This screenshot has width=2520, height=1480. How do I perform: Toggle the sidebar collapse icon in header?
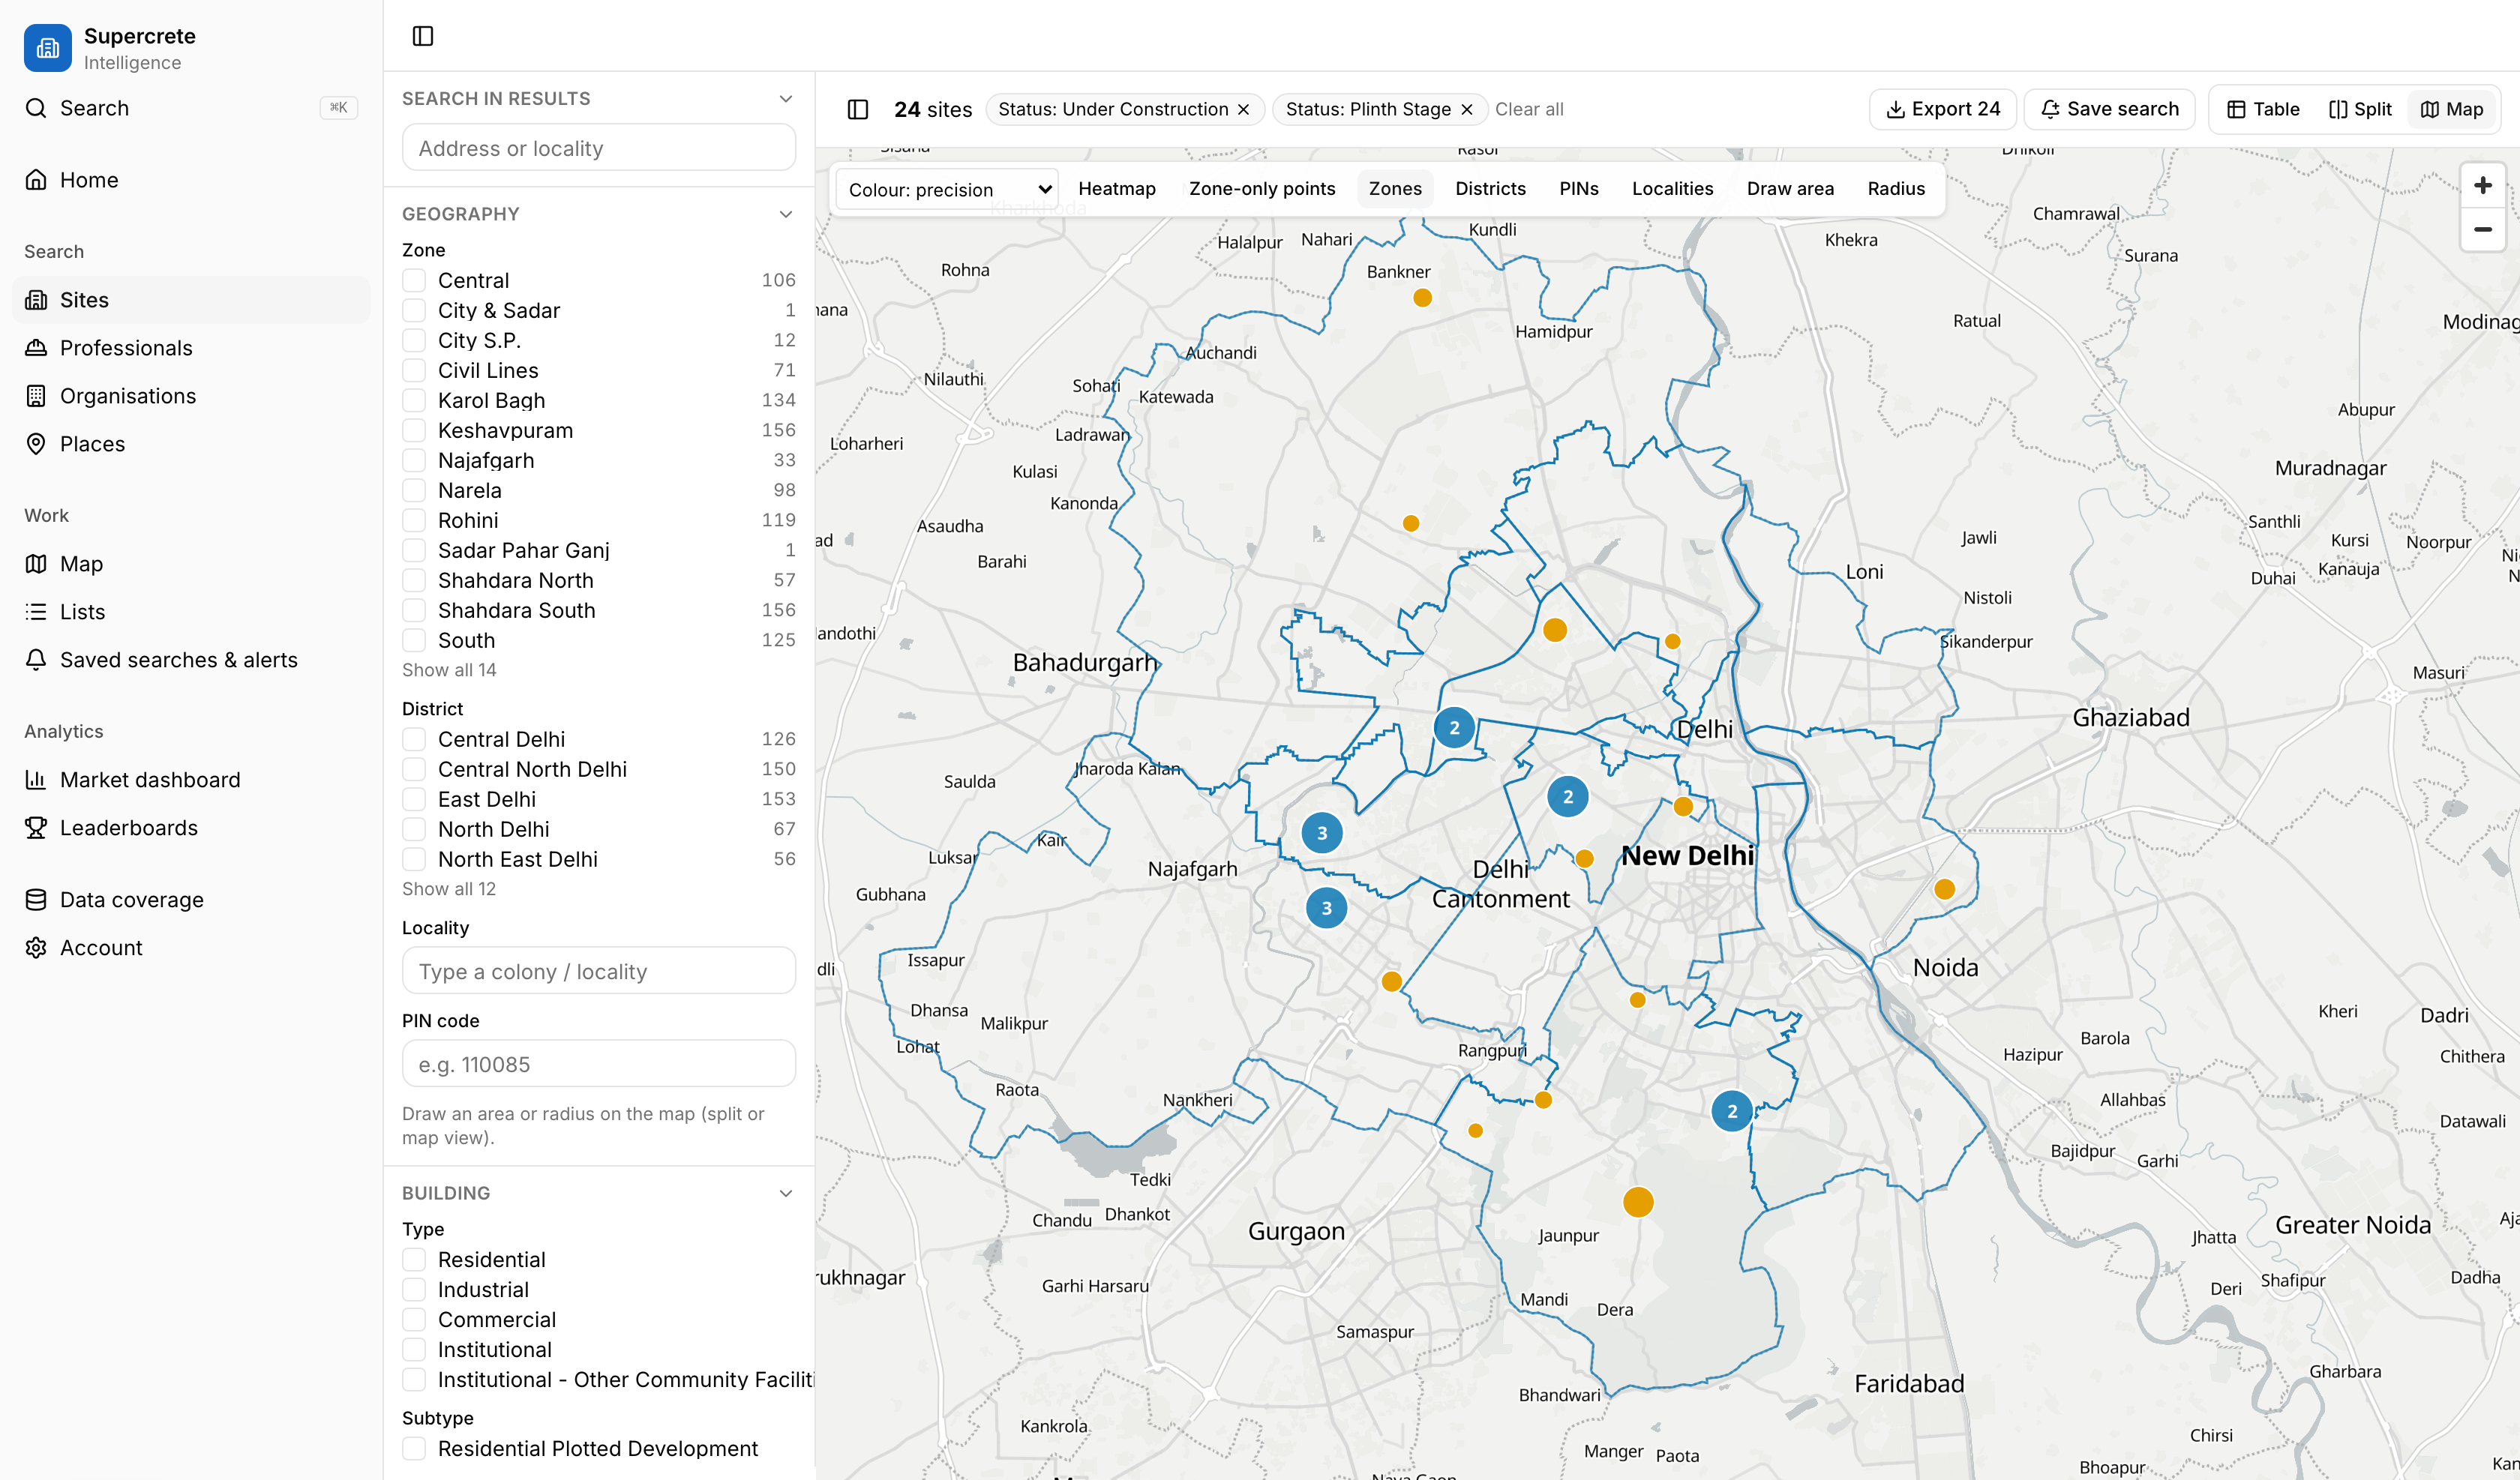pyautogui.click(x=423, y=36)
